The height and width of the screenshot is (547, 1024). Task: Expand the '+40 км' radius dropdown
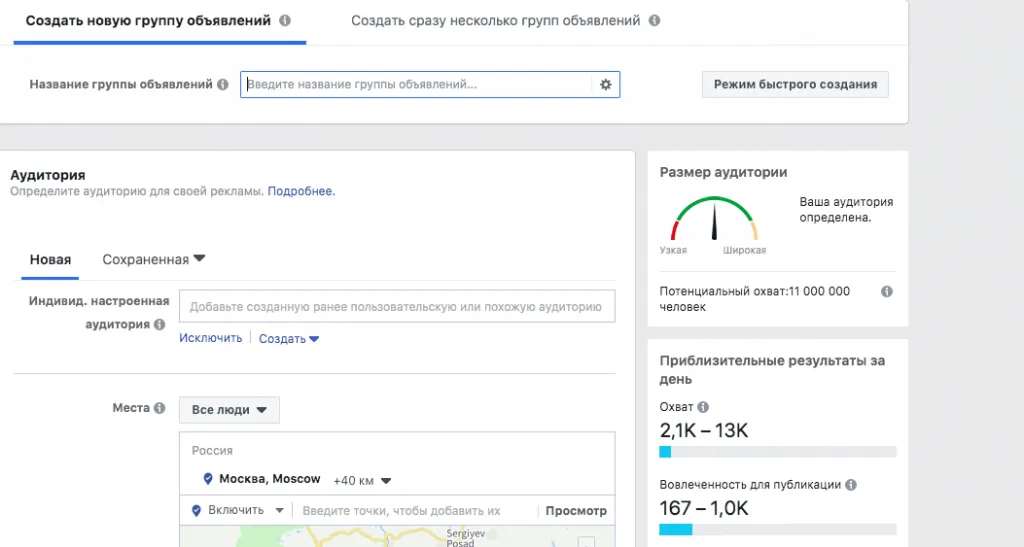(x=362, y=480)
